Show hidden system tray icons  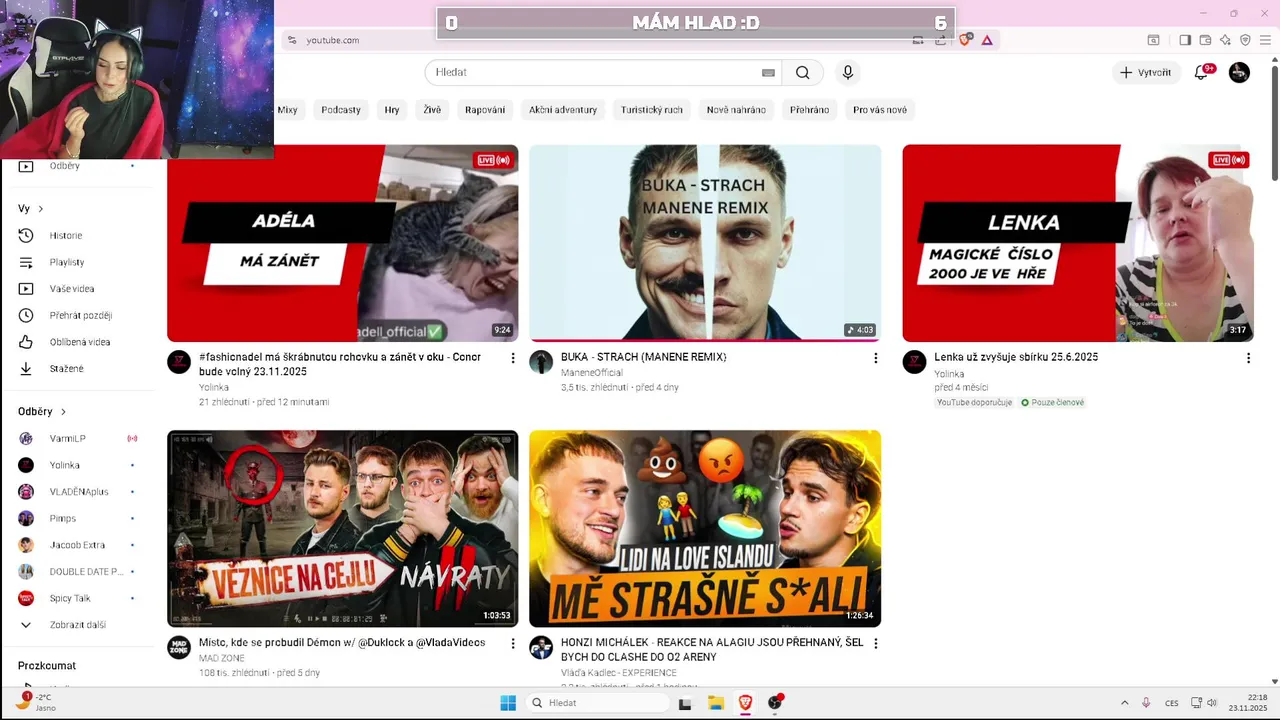[1124, 703]
